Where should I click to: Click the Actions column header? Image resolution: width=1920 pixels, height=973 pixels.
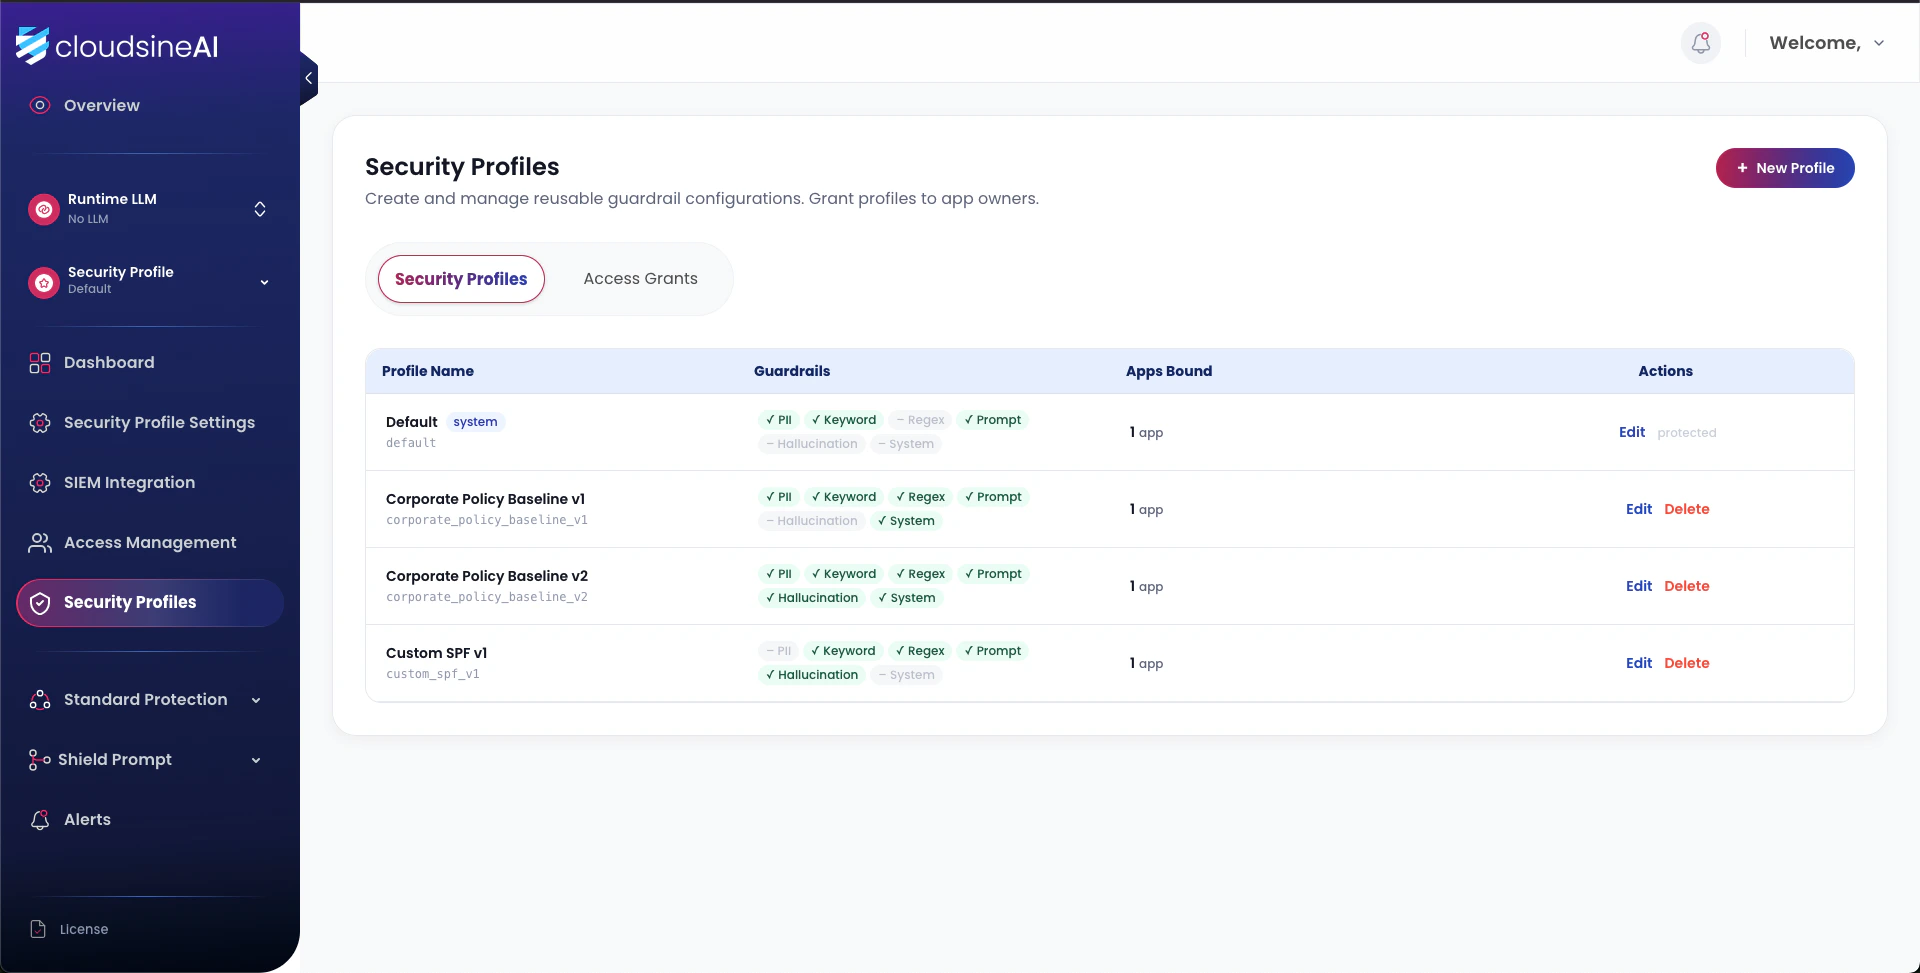[1665, 371]
